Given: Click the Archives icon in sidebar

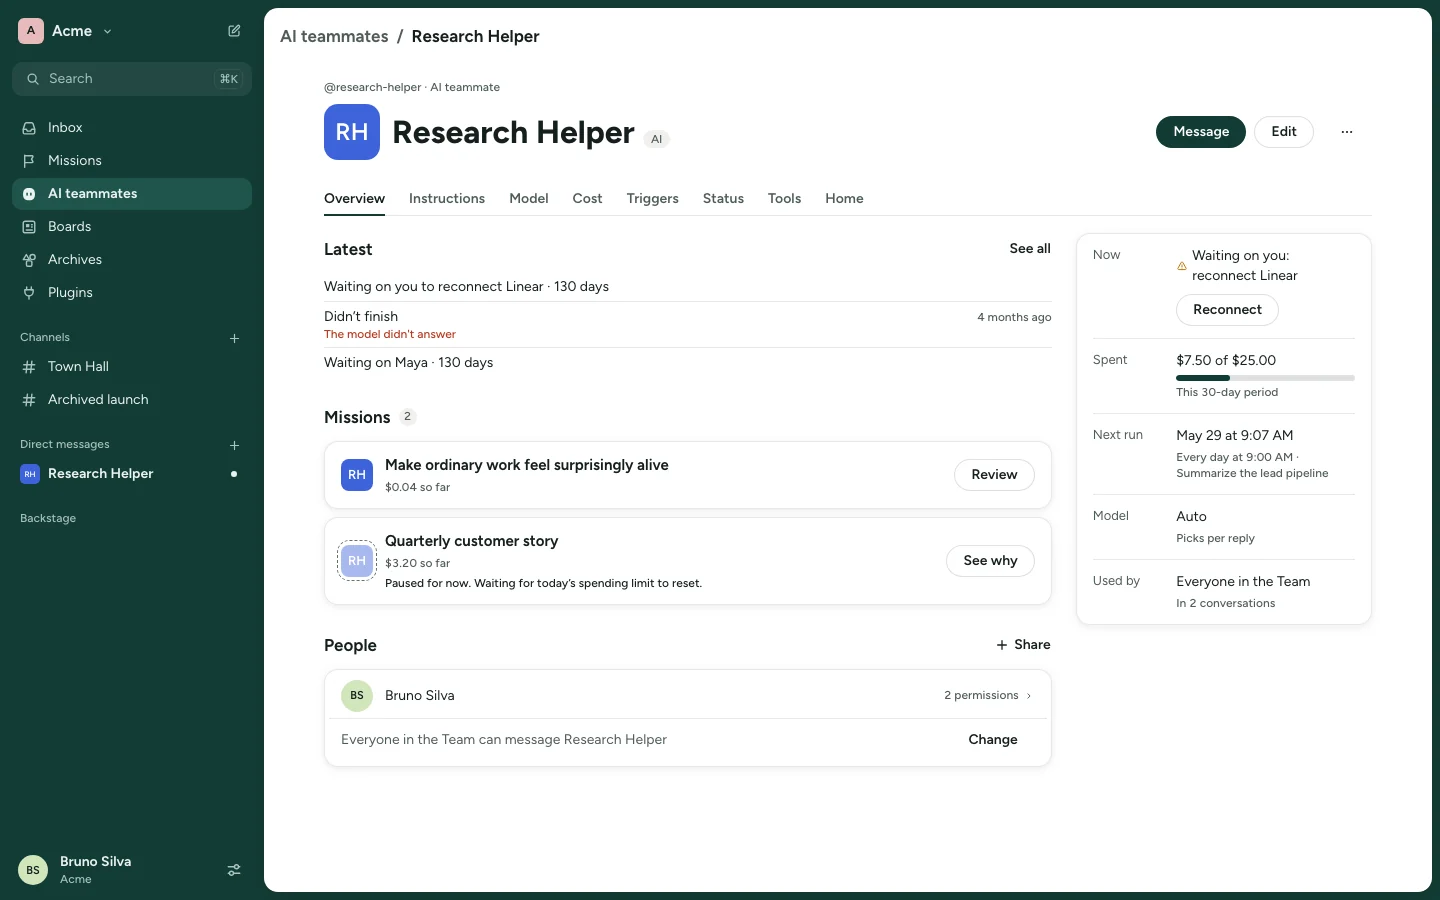Looking at the screenshot, I should [29, 260].
